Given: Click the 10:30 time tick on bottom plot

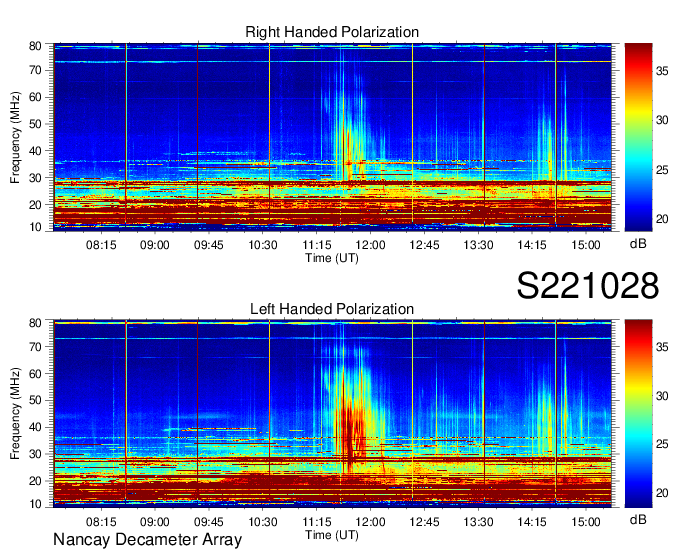Looking at the screenshot, I should click(263, 522).
